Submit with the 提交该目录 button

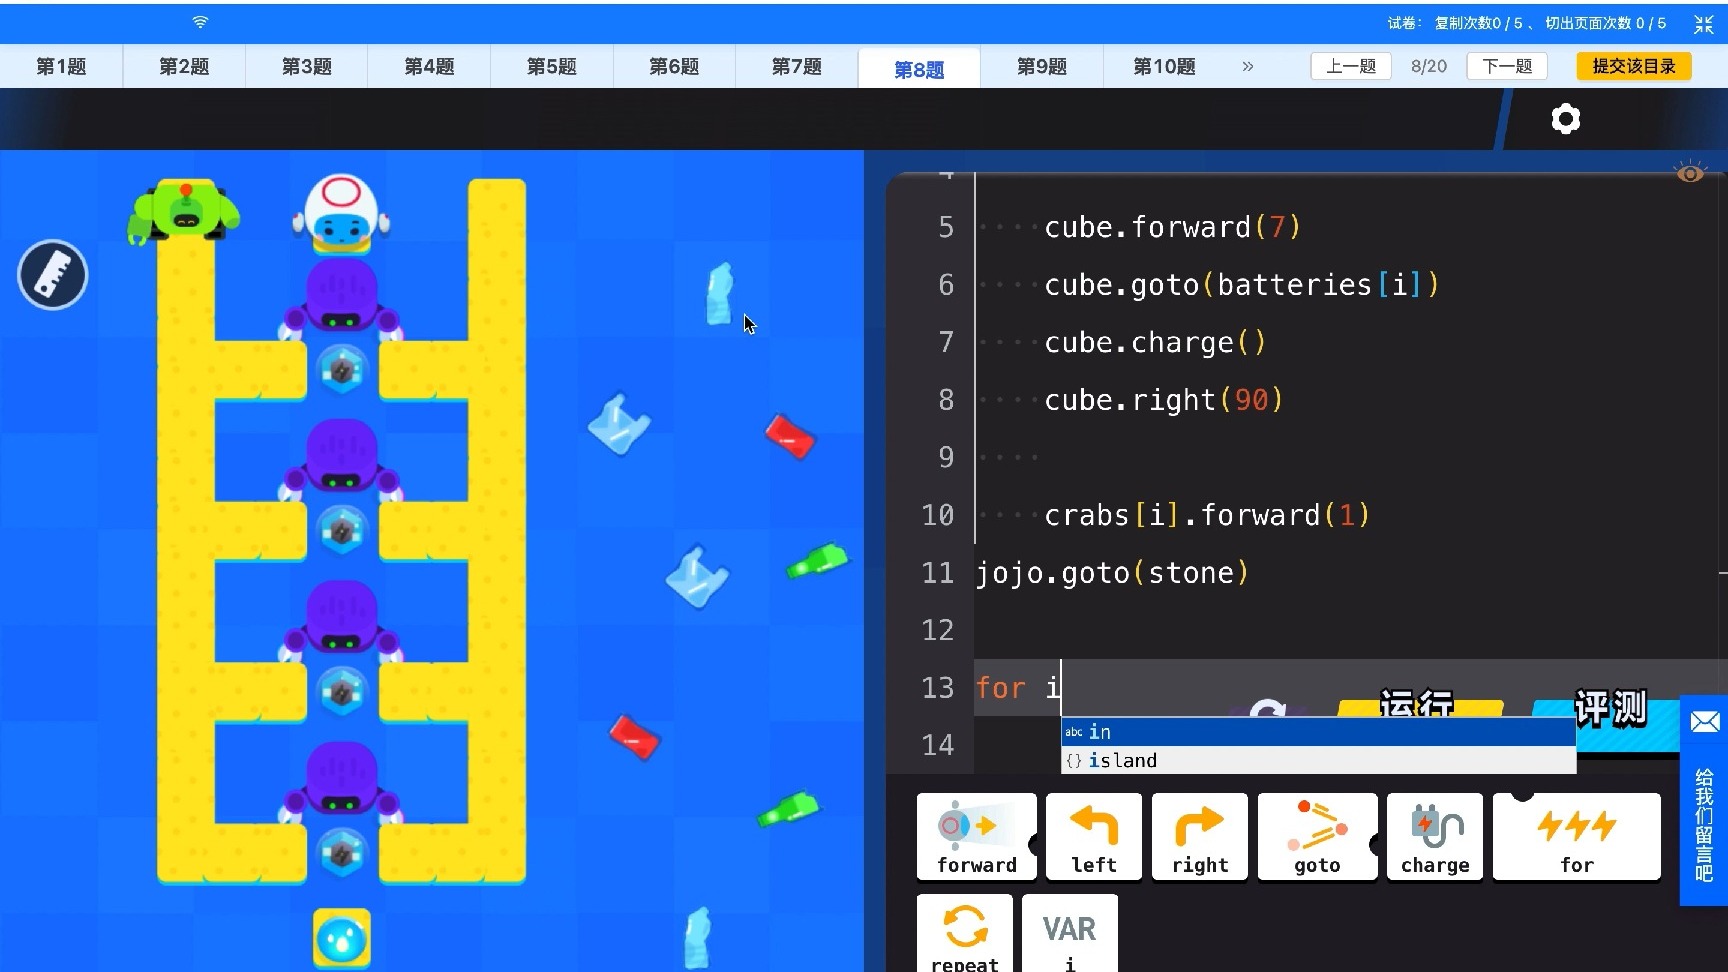pyautogui.click(x=1634, y=66)
